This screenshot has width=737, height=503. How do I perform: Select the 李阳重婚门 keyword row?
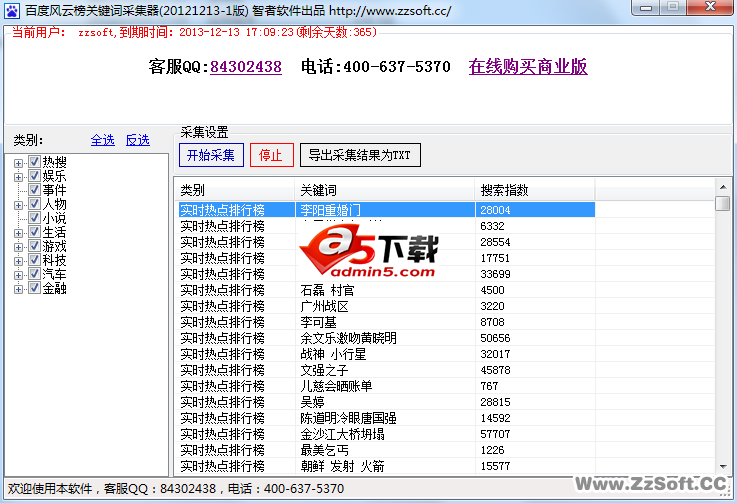(387, 210)
